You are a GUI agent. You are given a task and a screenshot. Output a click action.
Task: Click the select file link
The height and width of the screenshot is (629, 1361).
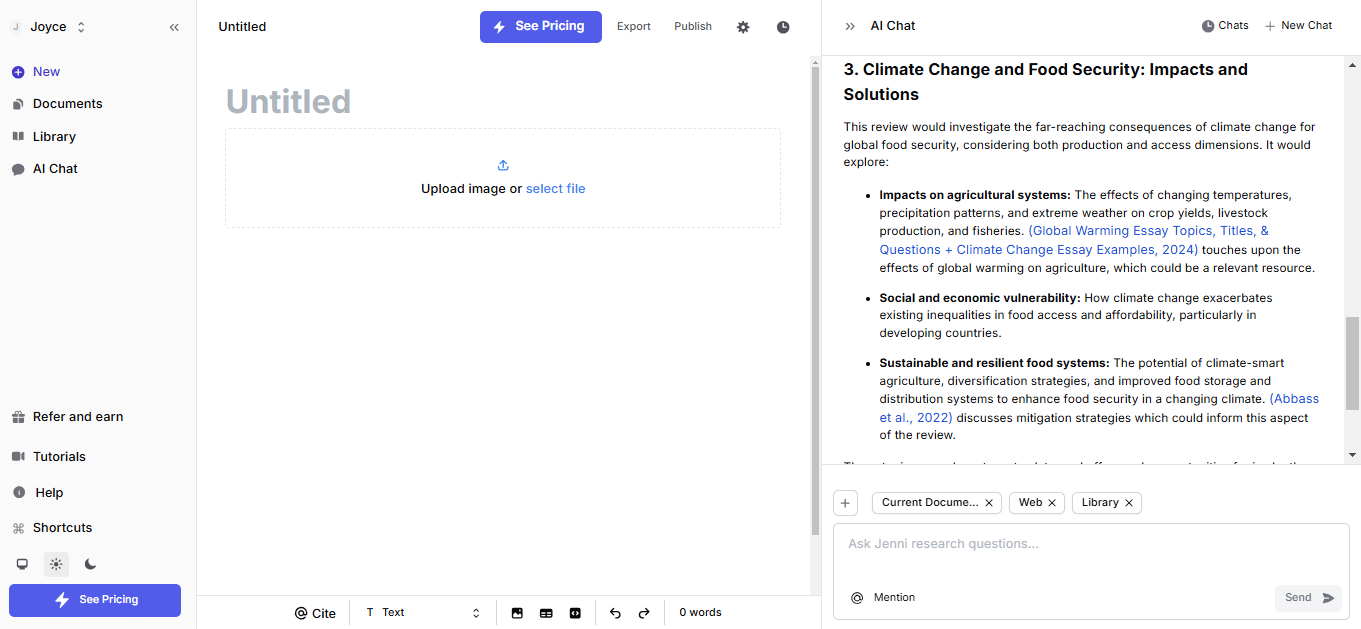click(556, 189)
